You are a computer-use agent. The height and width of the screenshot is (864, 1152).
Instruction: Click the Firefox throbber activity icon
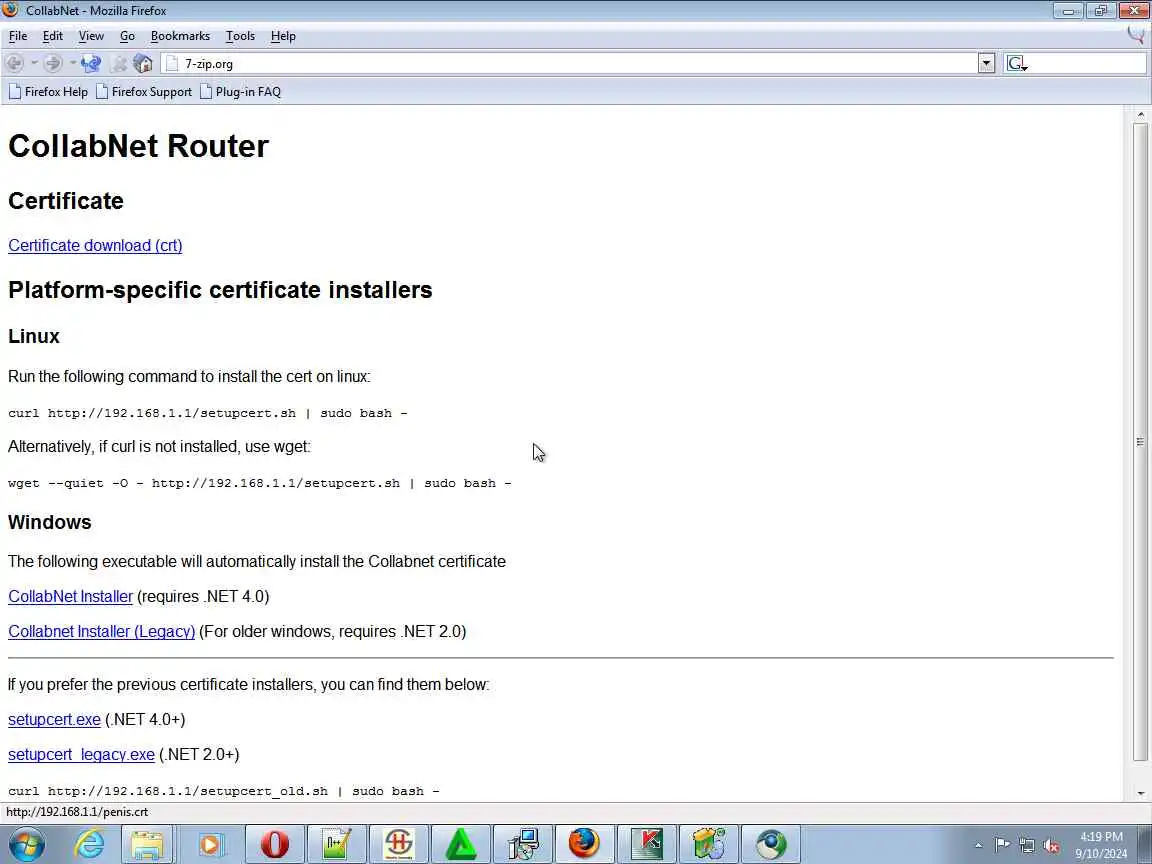(1136, 35)
